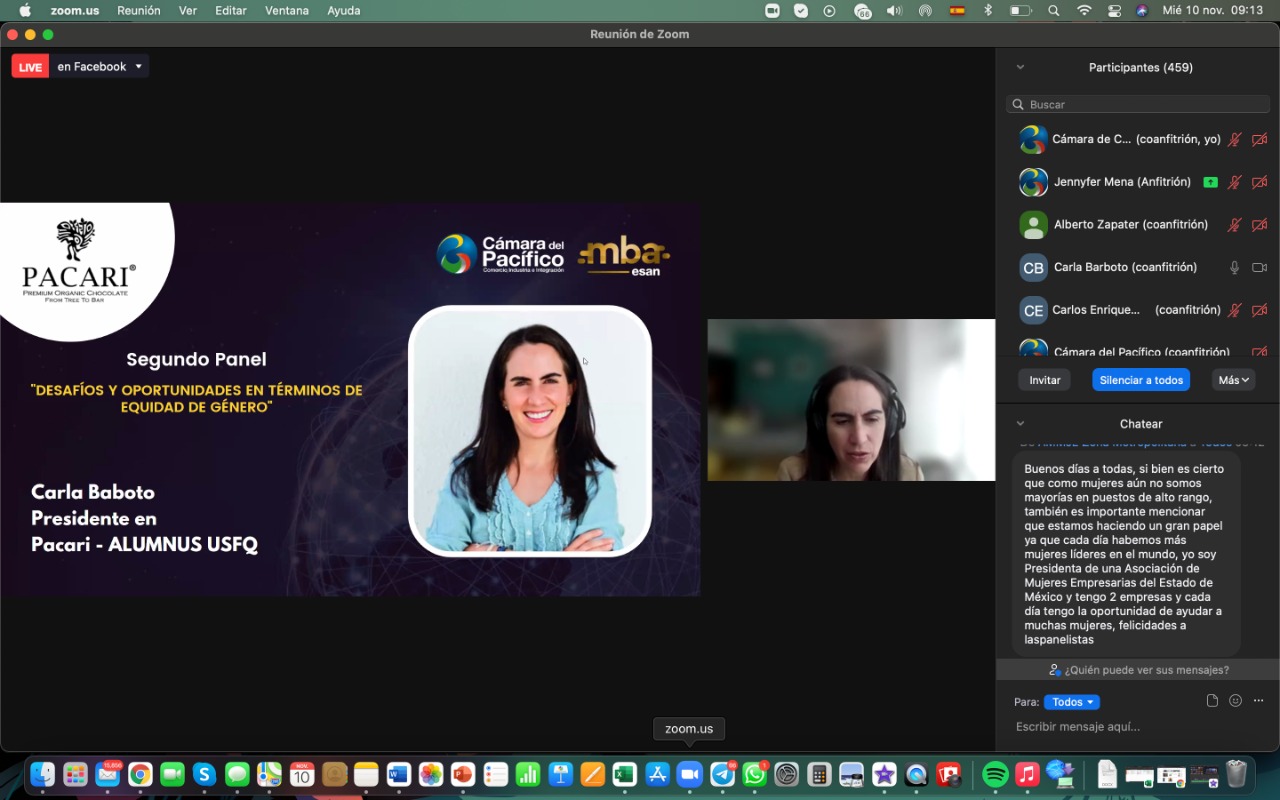
Task: Click ¿Quién puede ver sus mensajes? link
Action: [x=1139, y=670]
